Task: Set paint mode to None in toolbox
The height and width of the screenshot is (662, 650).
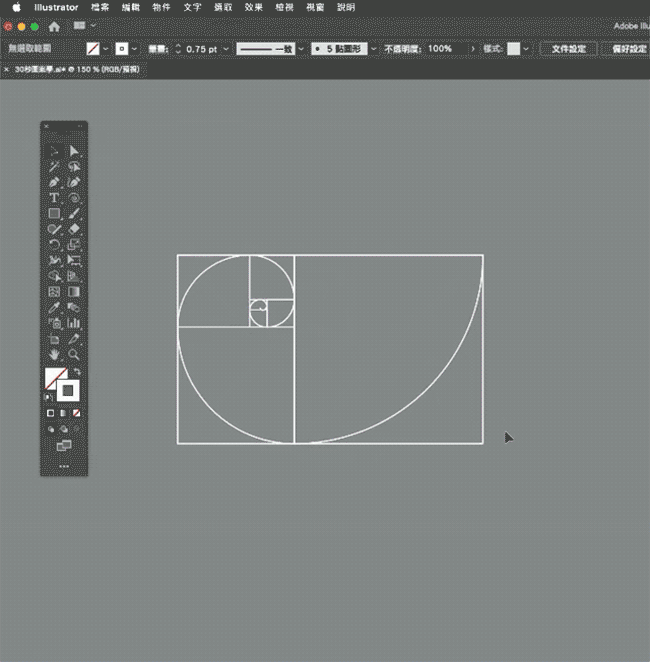Action: coord(76,412)
